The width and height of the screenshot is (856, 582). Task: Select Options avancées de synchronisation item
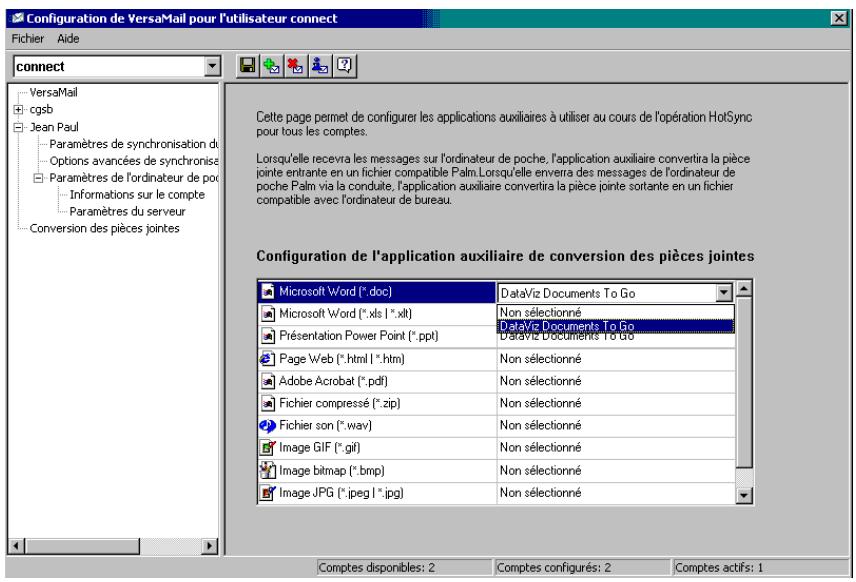[x=133, y=161]
